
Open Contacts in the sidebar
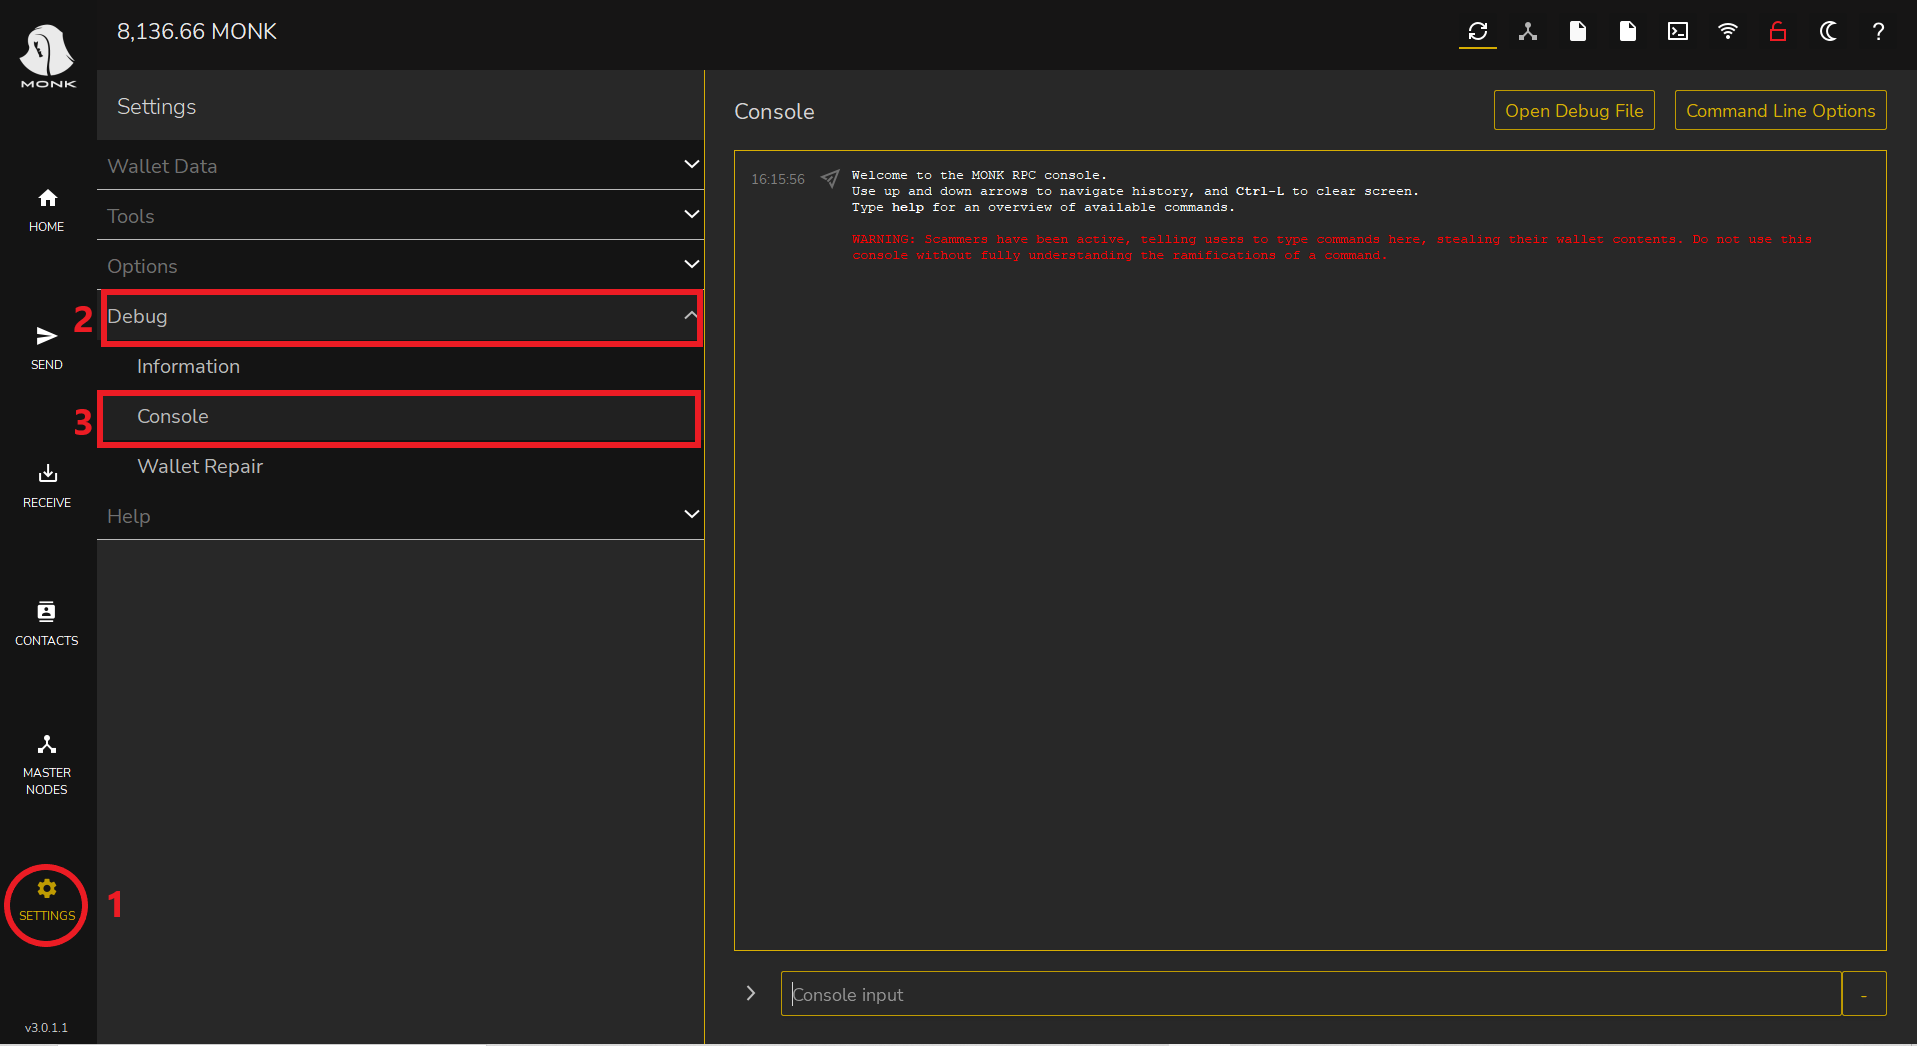[47, 624]
